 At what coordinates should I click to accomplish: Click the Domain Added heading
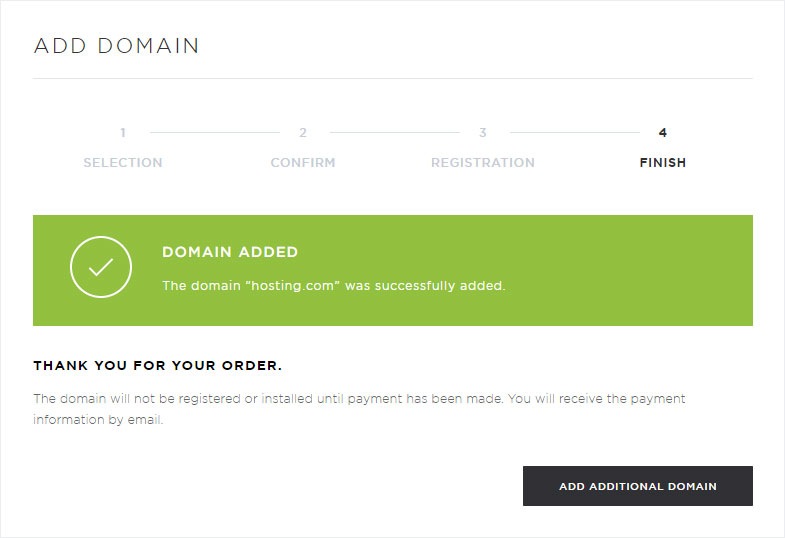click(230, 252)
